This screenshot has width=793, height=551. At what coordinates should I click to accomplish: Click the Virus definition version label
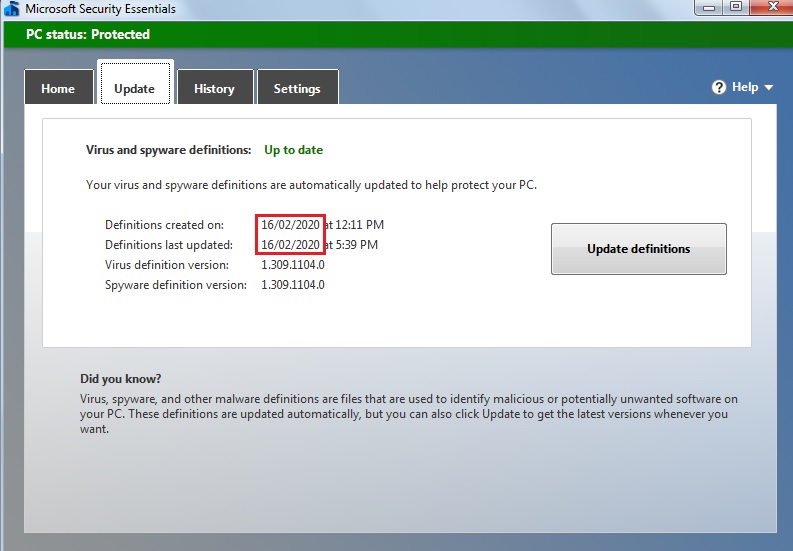167,265
